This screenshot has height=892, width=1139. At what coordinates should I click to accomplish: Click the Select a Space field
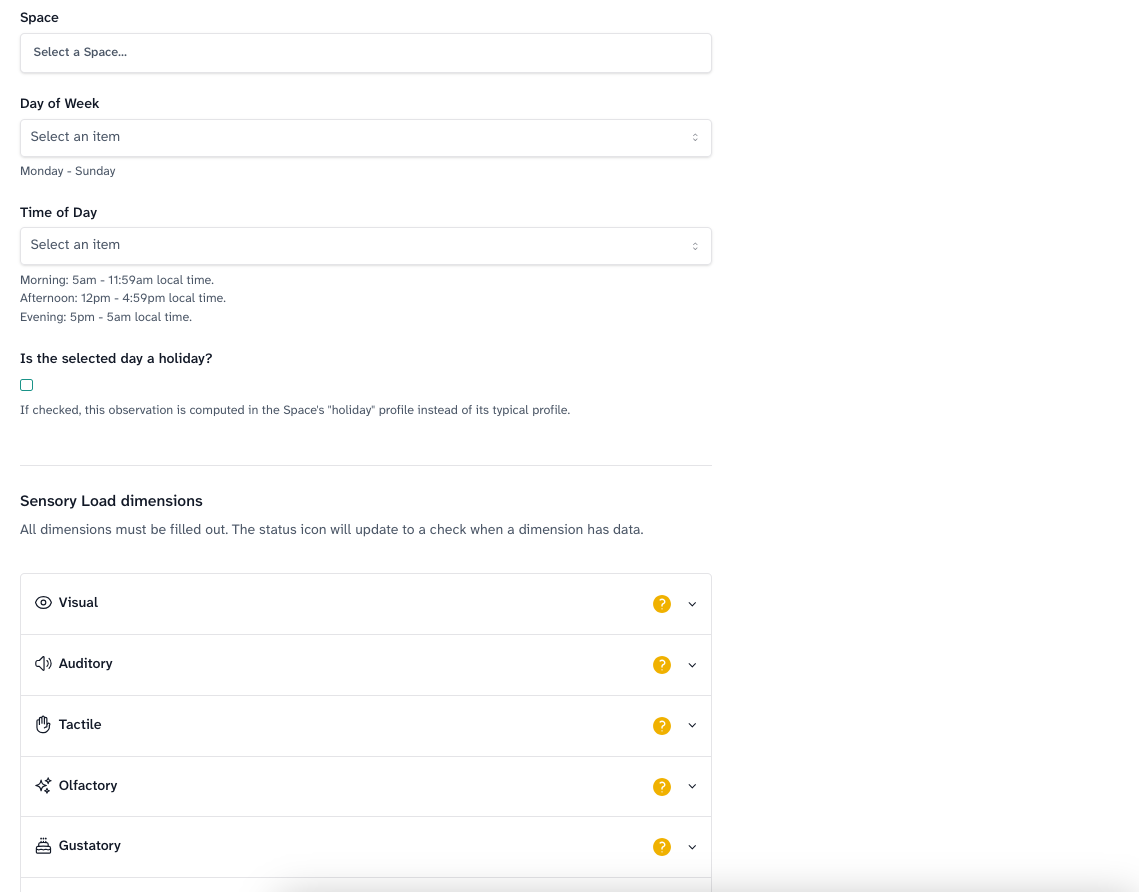365,52
